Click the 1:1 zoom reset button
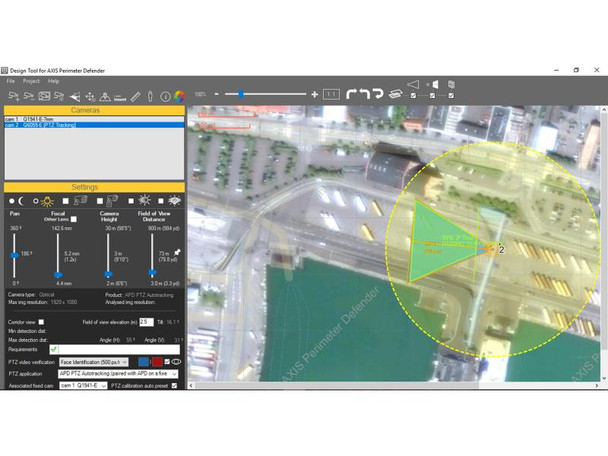Screen dimensions: 608x456 pos(331,94)
